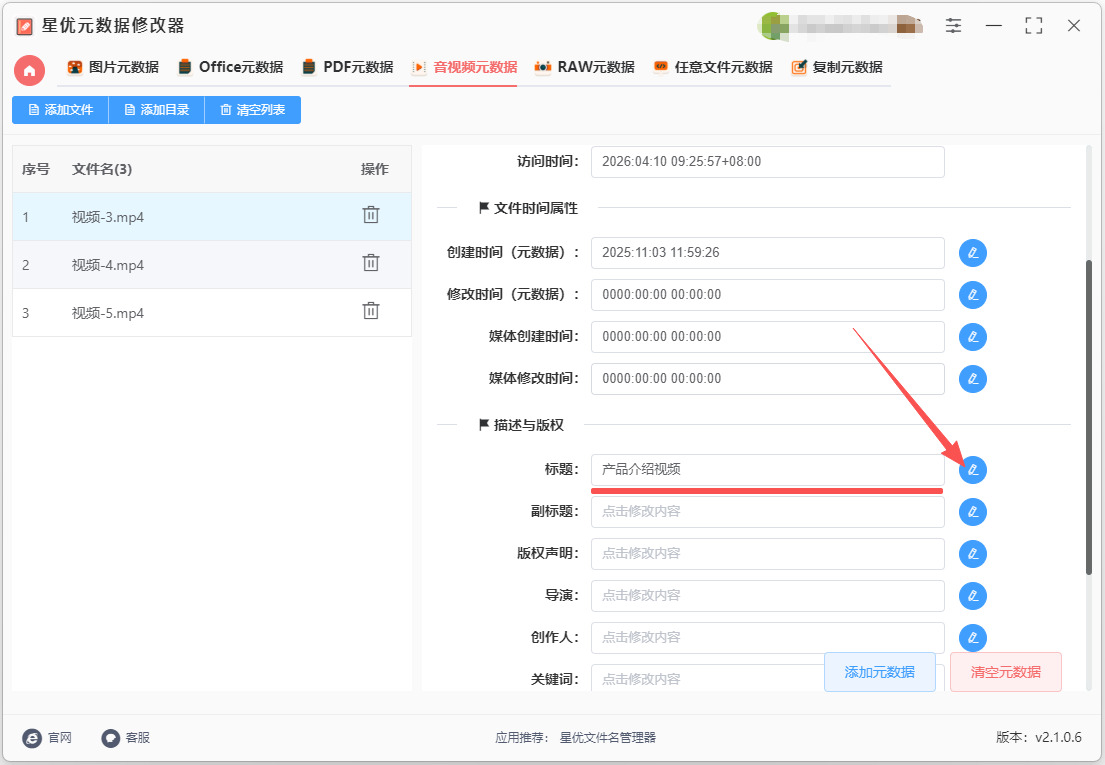This screenshot has height=765, width=1105.
Task: Click version text v2.1.0.6
Action: coord(1058,738)
